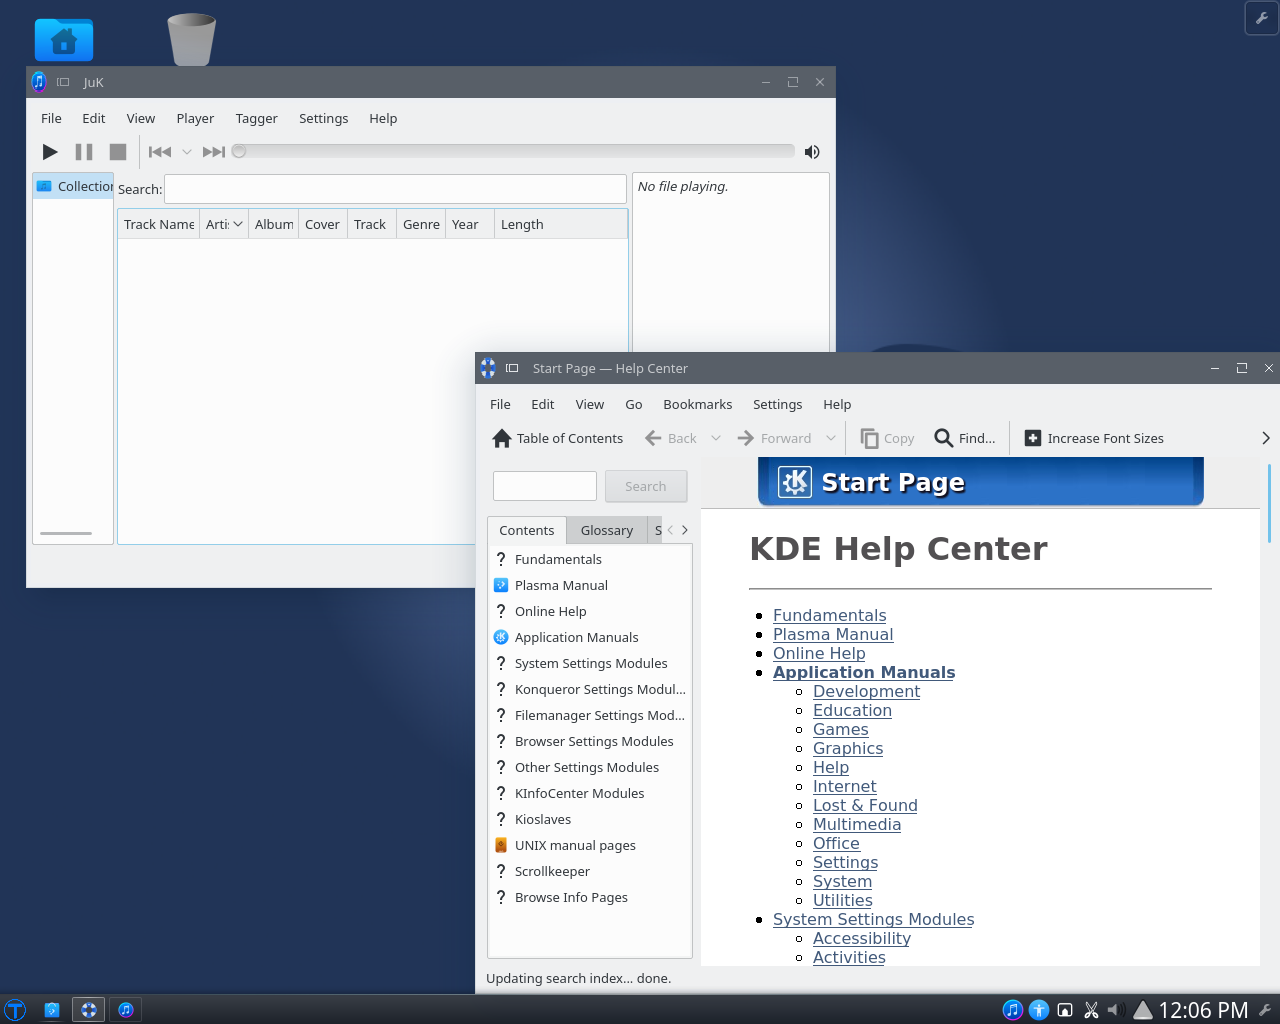Open the Back history dropdown

[x=716, y=438]
